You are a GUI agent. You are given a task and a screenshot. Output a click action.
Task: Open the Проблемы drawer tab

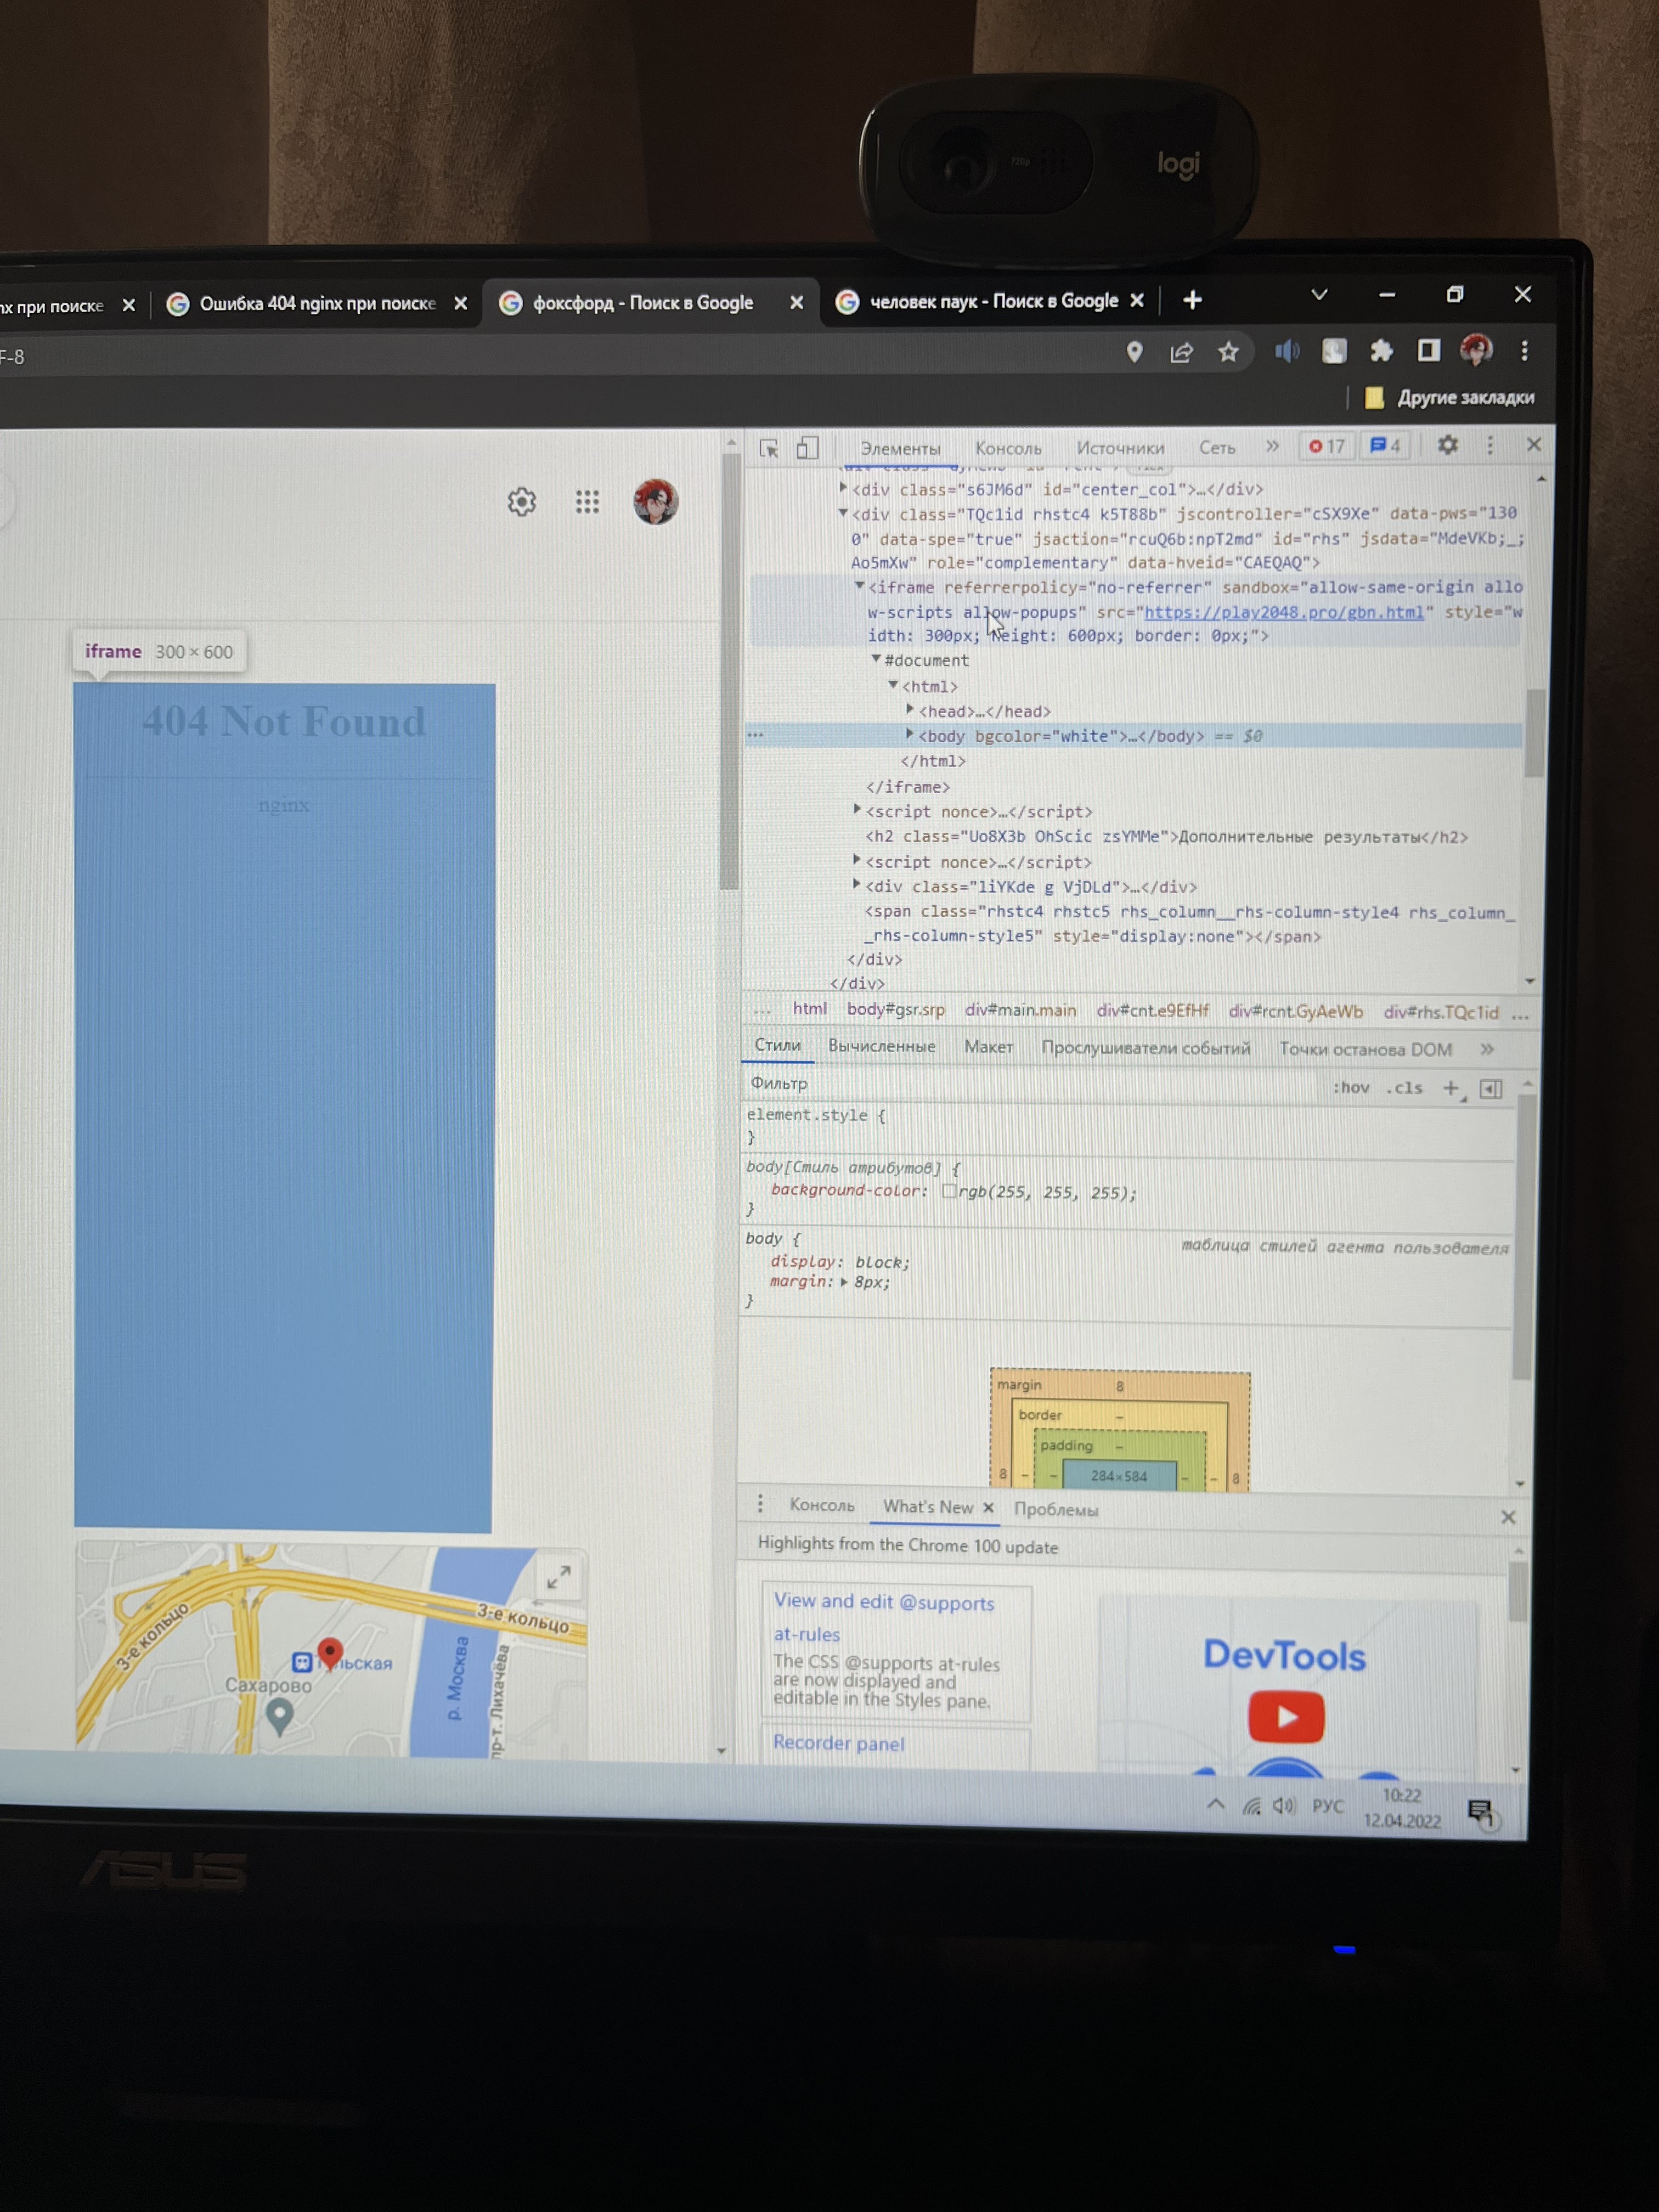(x=1056, y=1509)
